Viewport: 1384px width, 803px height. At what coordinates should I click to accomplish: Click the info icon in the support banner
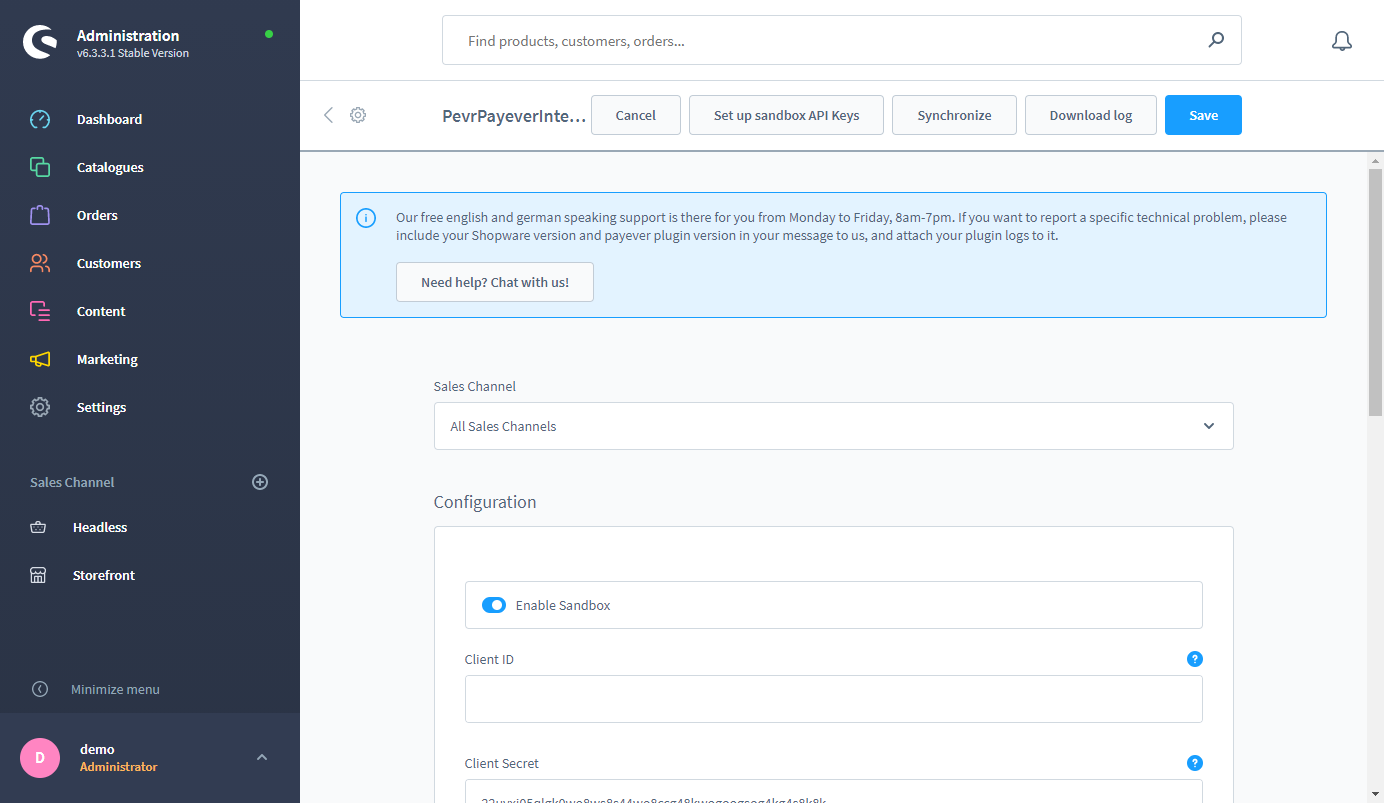[x=366, y=218]
